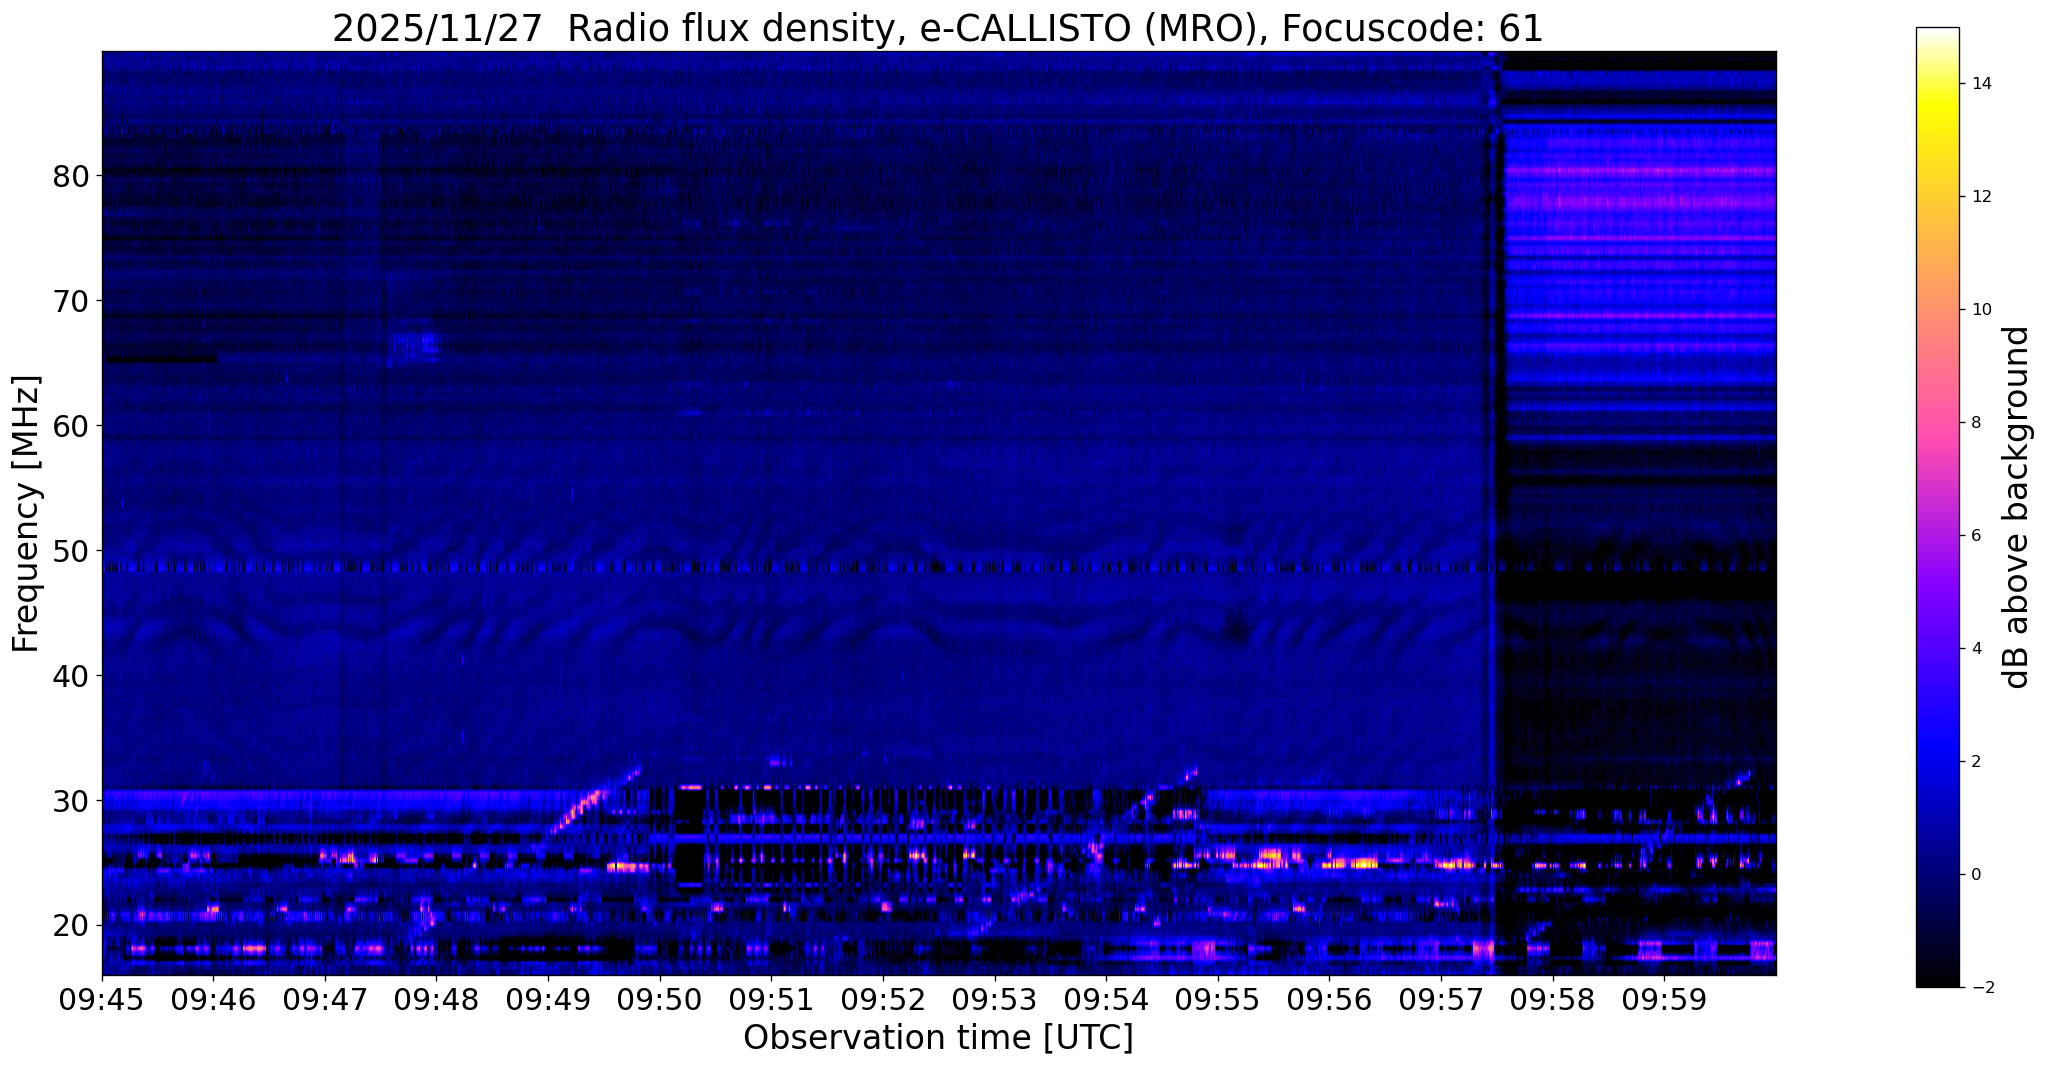Click the 09:48 time tick label
This screenshot has width=2047, height=1067.
pos(436,998)
